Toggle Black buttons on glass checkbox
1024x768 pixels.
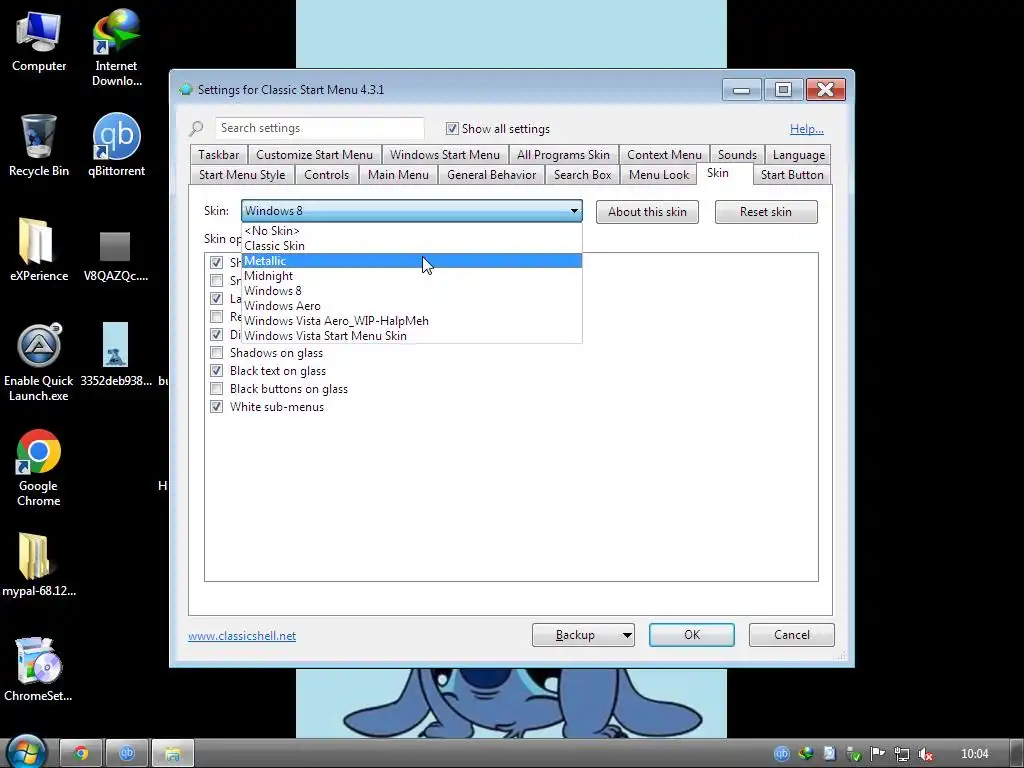click(216, 389)
